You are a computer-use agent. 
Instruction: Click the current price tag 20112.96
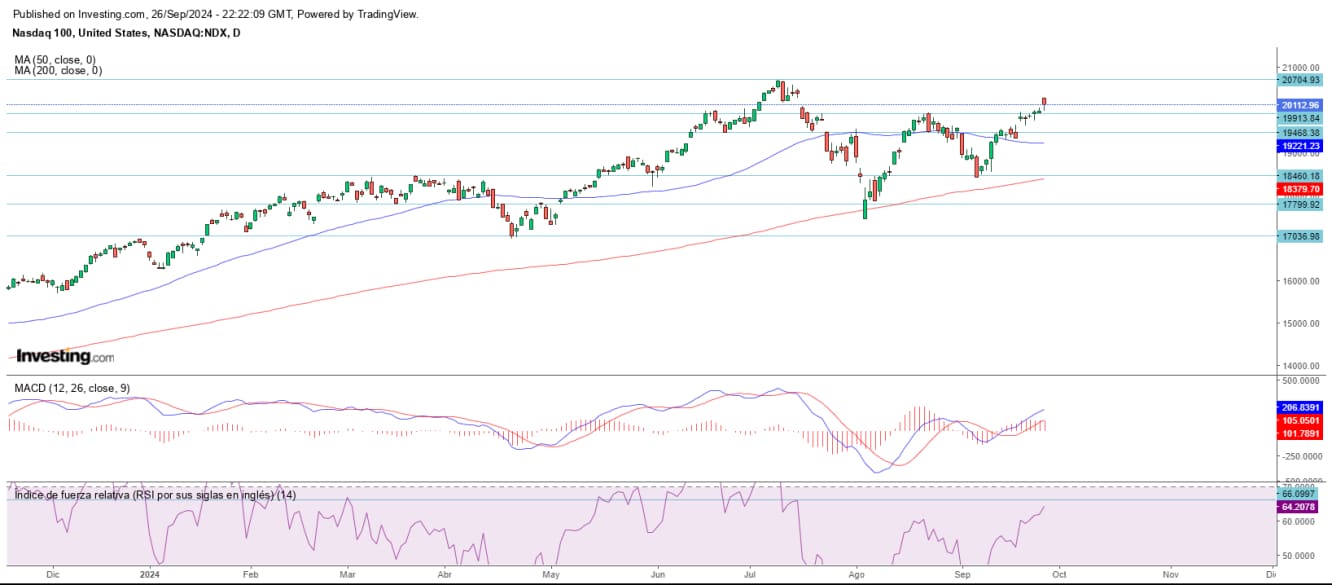point(1300,105)
